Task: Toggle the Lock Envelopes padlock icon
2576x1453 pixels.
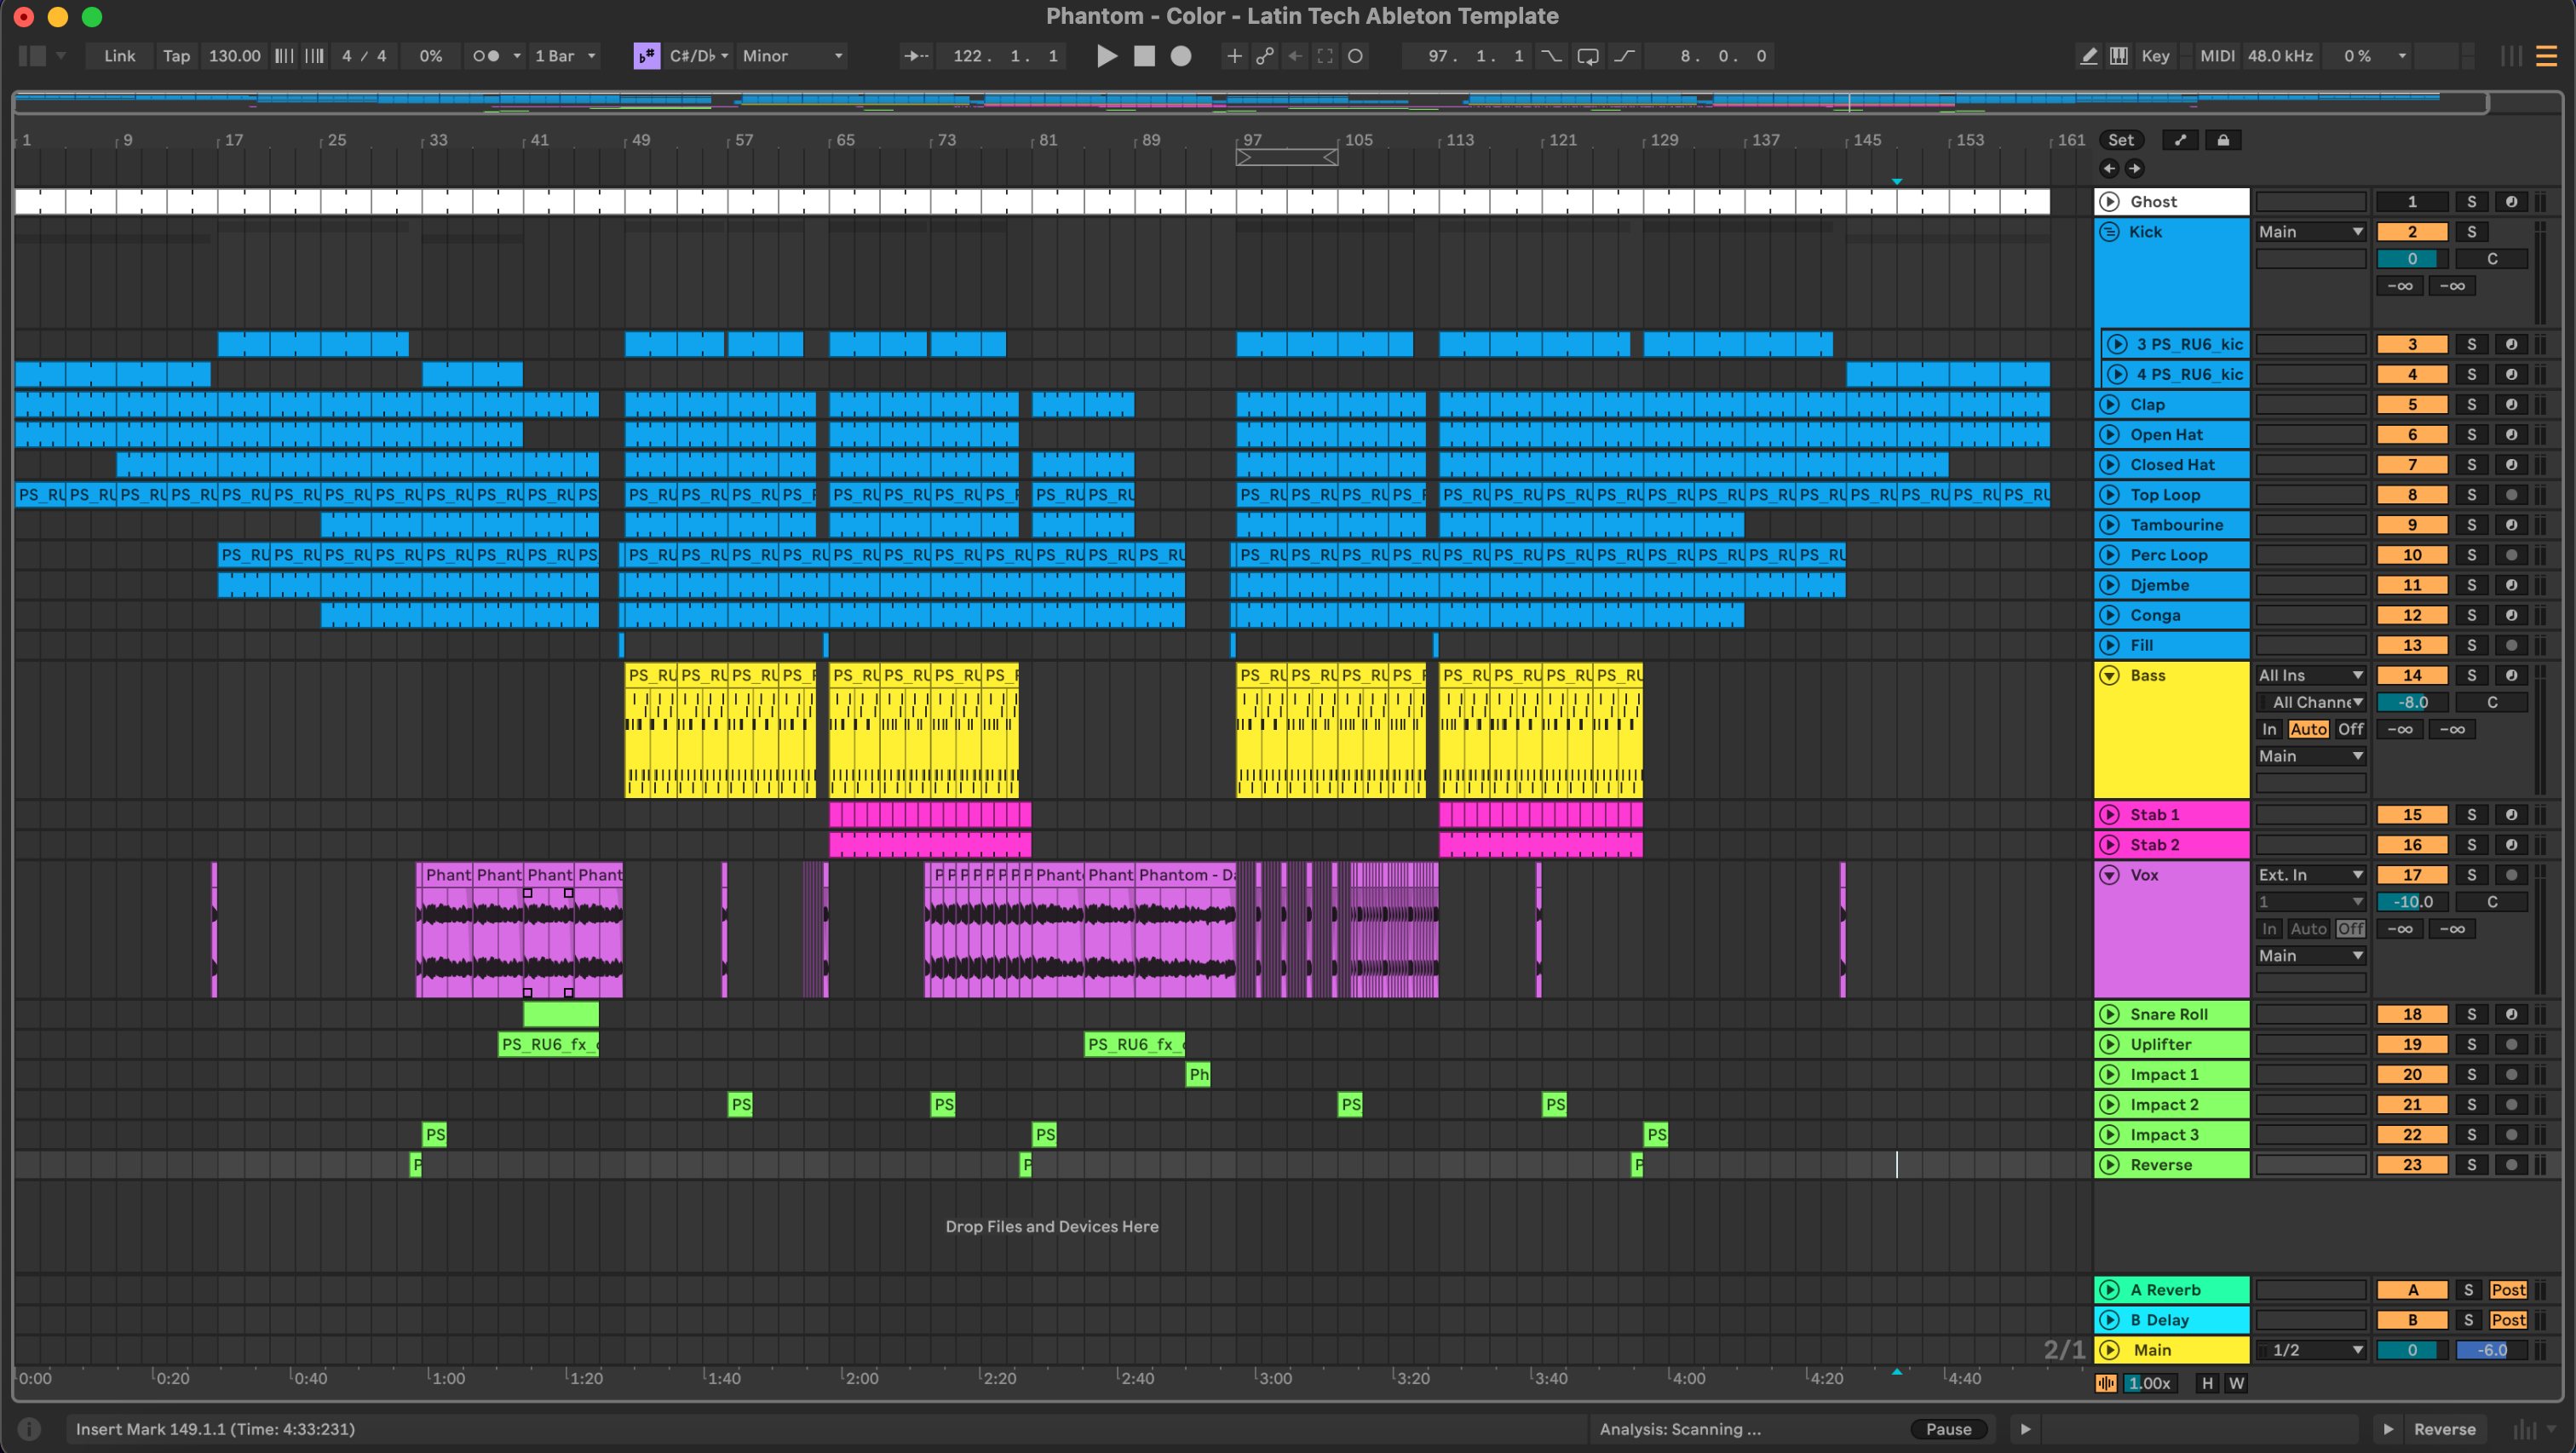Action: click(x=2222, y=140)
